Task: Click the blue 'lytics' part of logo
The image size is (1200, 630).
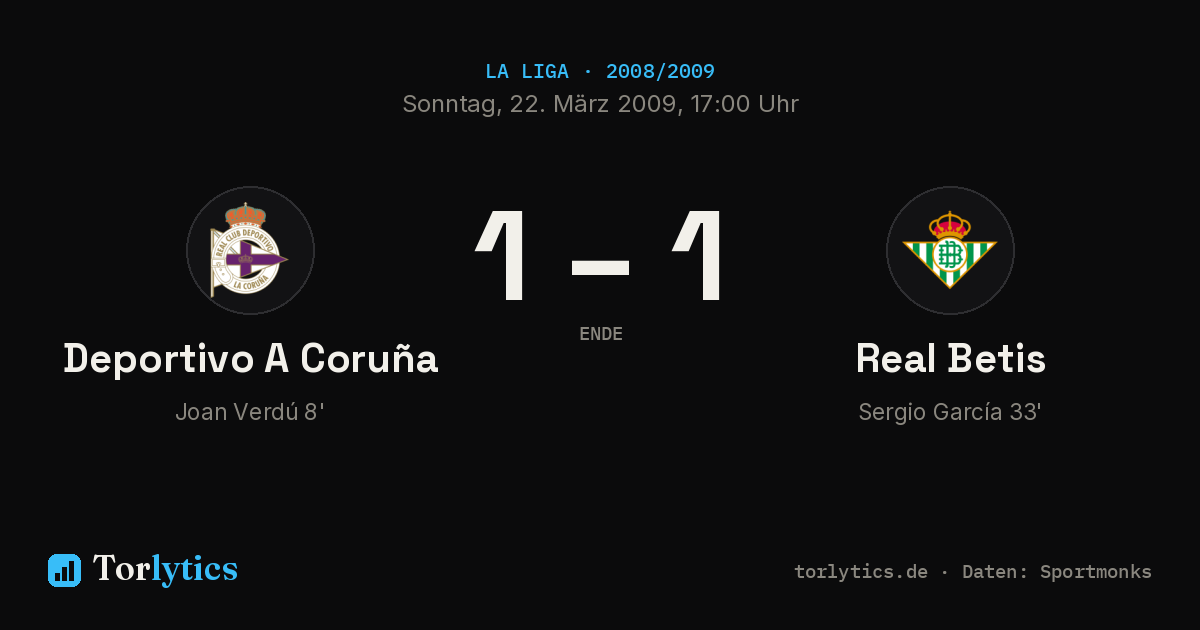Action: [x=194, y=569]
